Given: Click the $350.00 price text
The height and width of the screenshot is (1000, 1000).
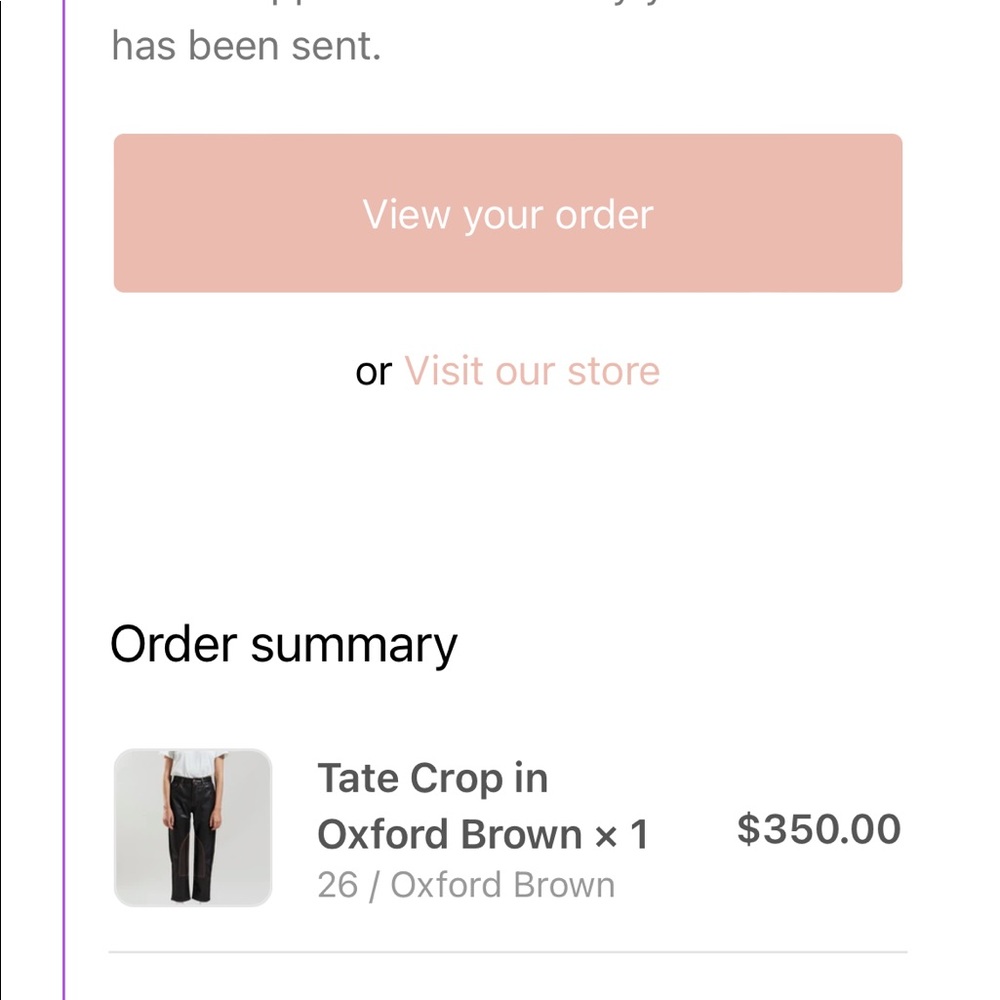Looking at the screenshot, I should pos(818,828).
